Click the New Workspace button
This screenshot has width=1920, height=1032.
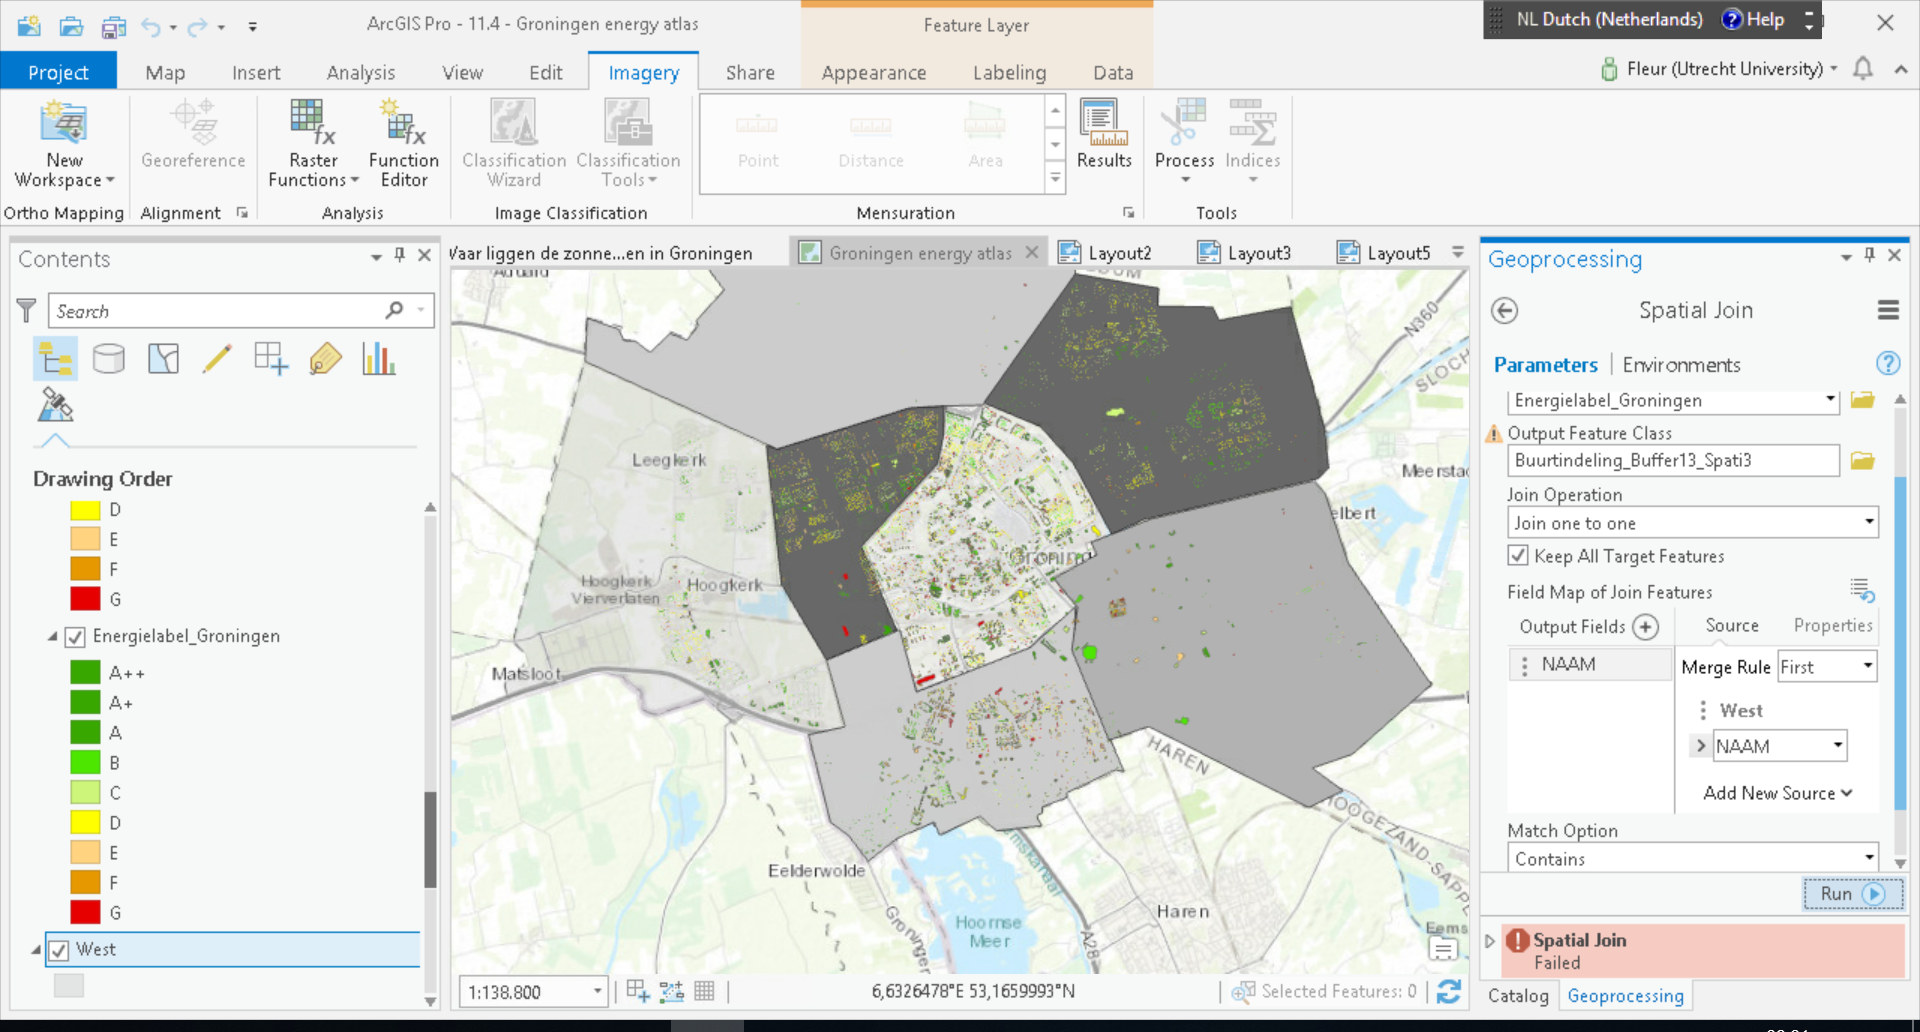64,144
